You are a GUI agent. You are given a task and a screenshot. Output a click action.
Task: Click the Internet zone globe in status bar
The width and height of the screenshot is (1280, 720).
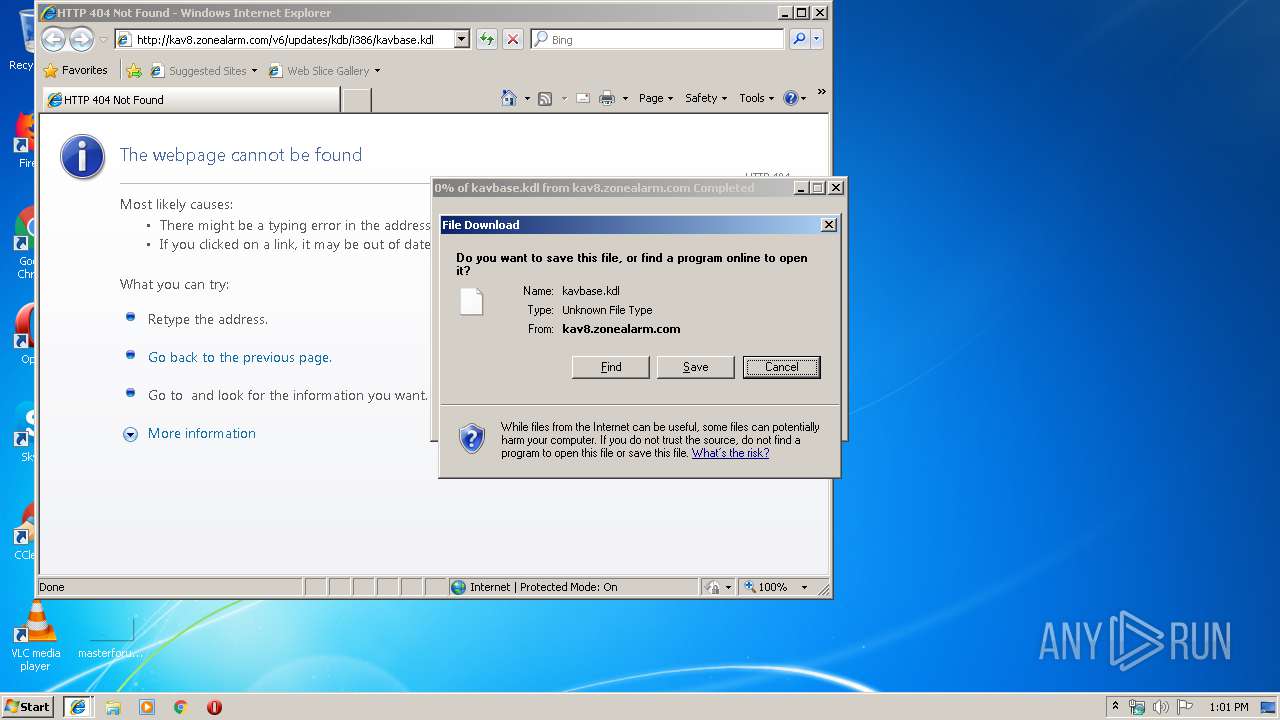pyautogui.click(x=459, y=587)
